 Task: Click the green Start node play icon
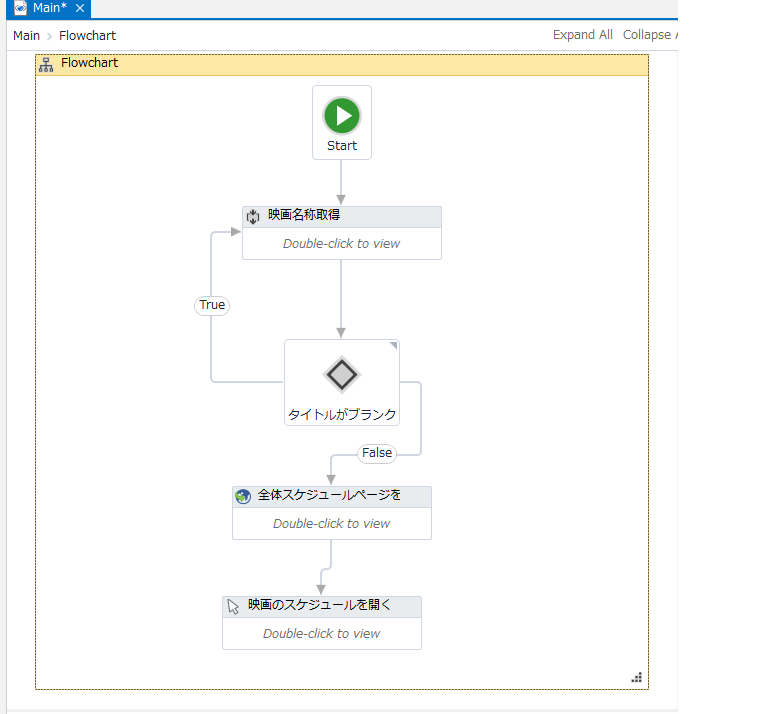pyautogui.click(x=342, y=116)
